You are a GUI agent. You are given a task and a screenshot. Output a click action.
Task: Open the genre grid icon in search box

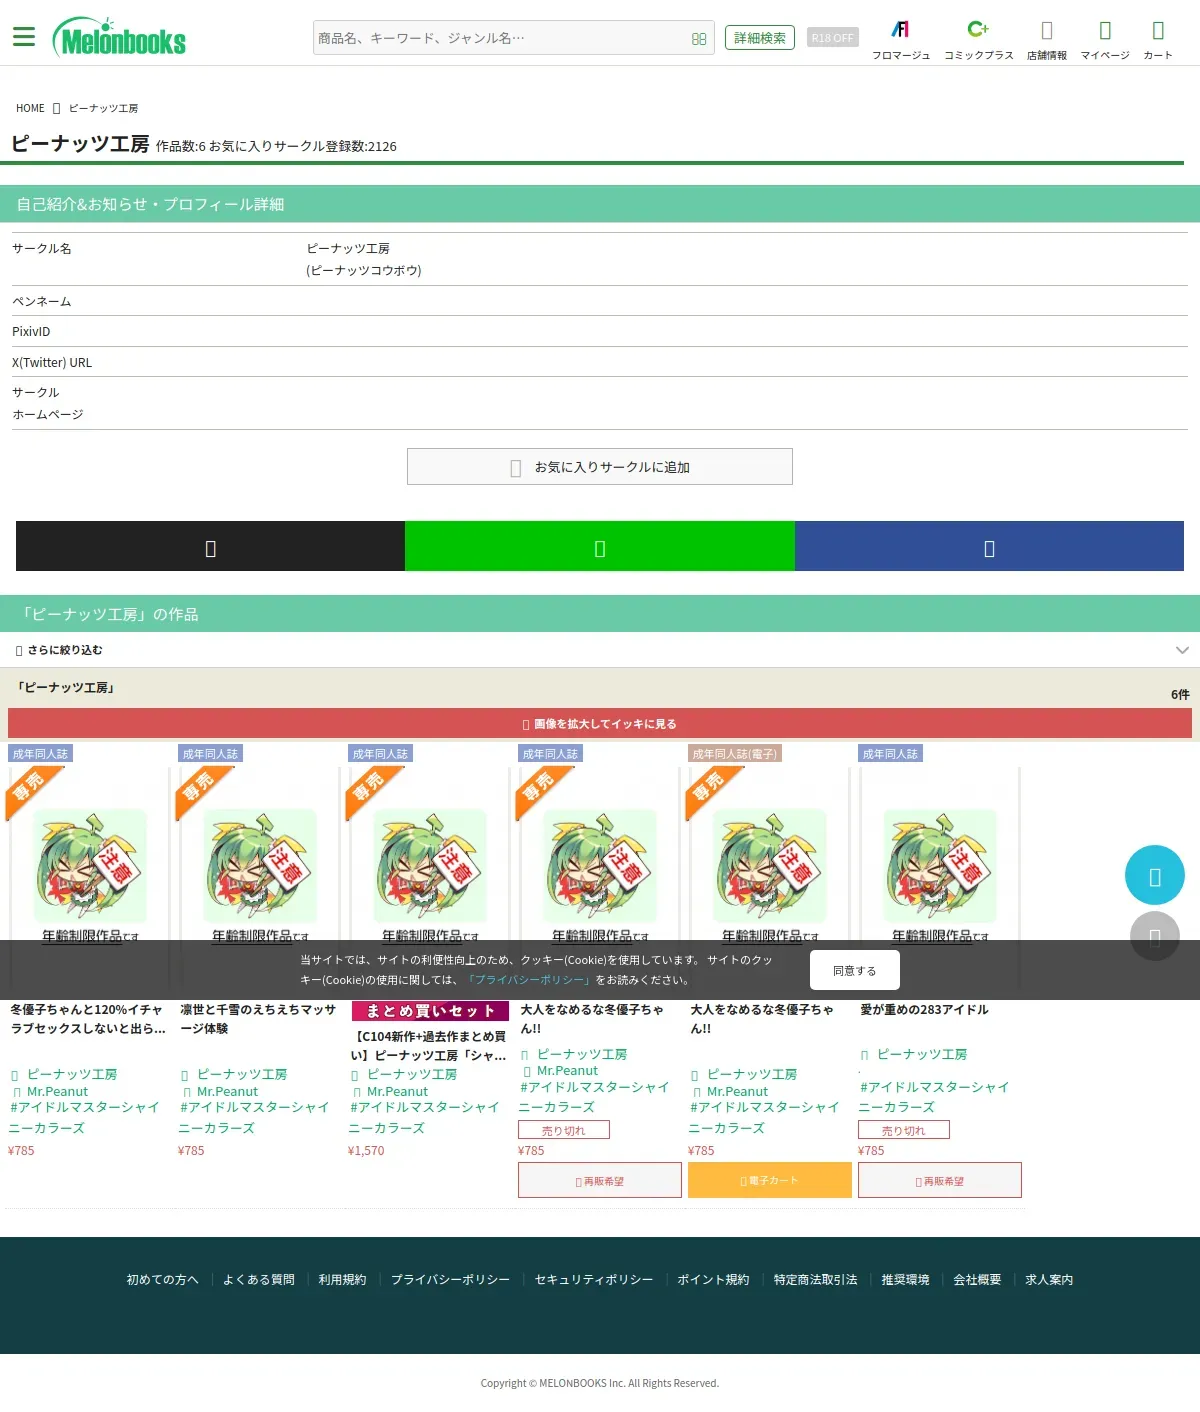[699, 39]
